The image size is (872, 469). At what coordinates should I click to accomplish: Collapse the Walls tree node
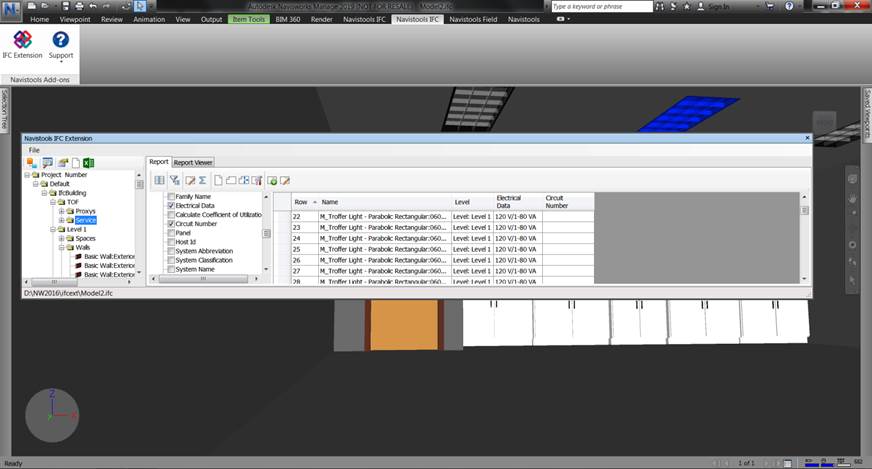coord(62,248)
